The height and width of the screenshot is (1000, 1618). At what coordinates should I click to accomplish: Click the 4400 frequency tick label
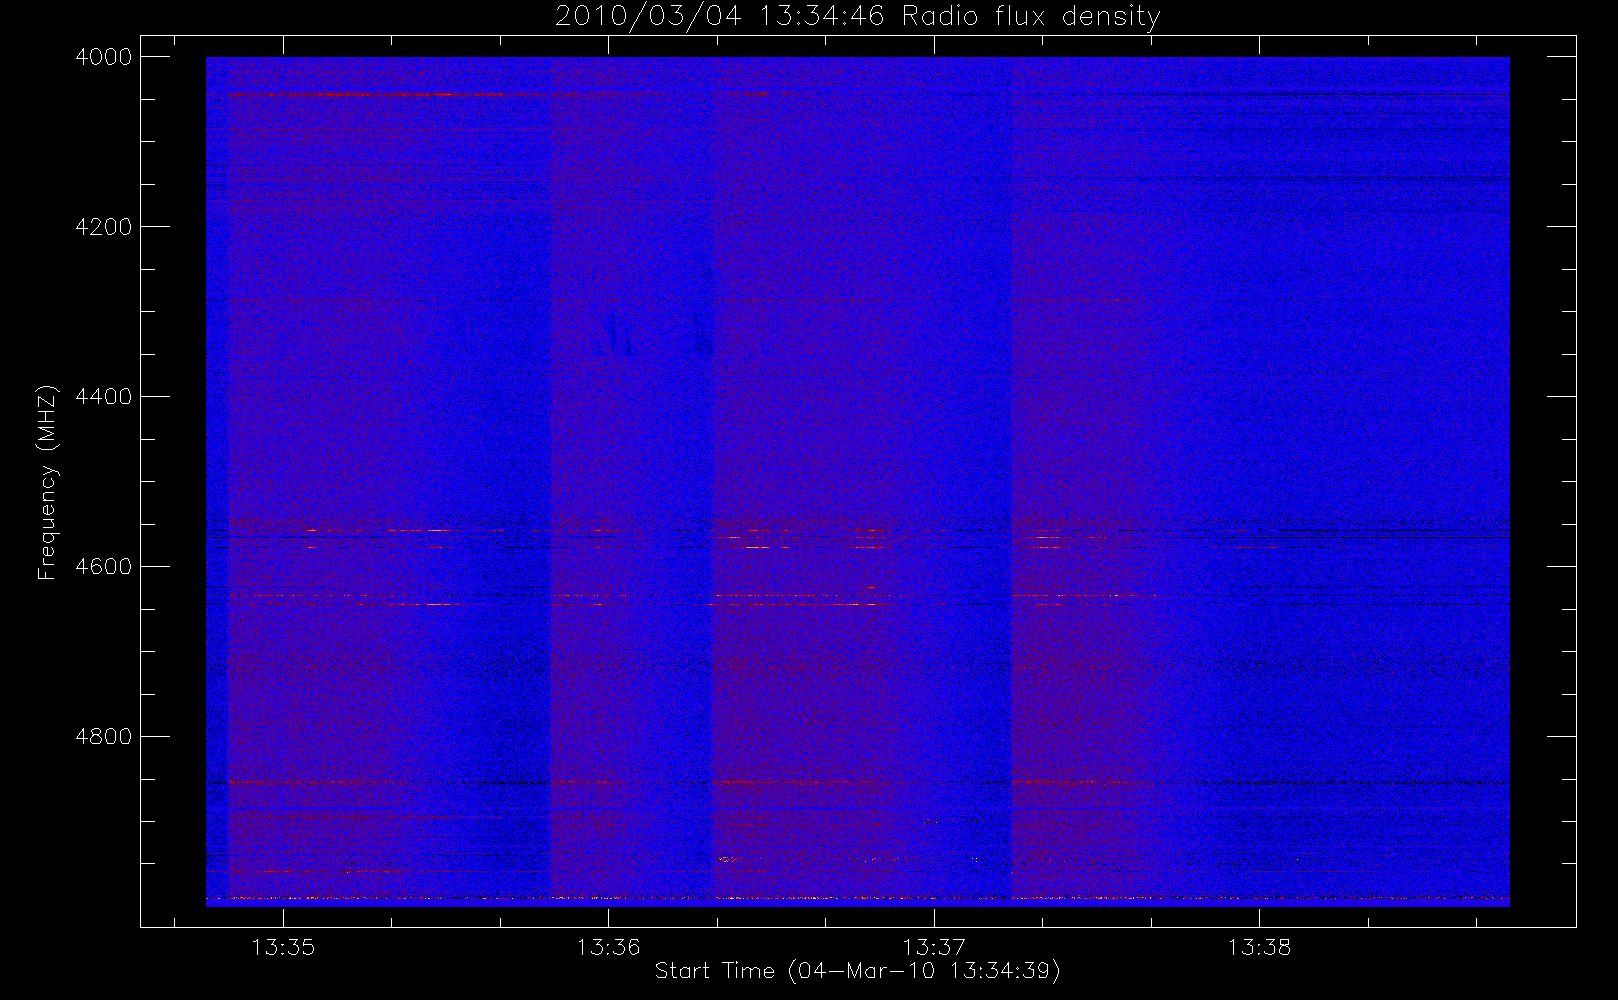coord(104,397)
